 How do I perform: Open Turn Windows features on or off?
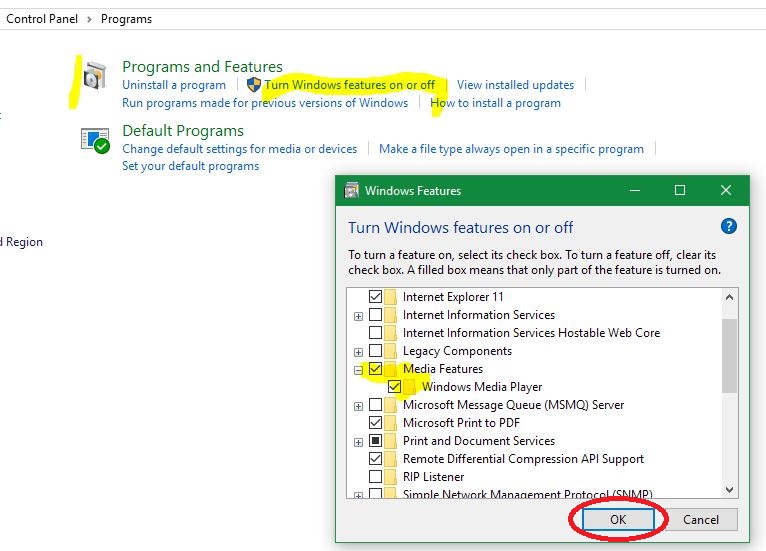[x=349, y=85]
